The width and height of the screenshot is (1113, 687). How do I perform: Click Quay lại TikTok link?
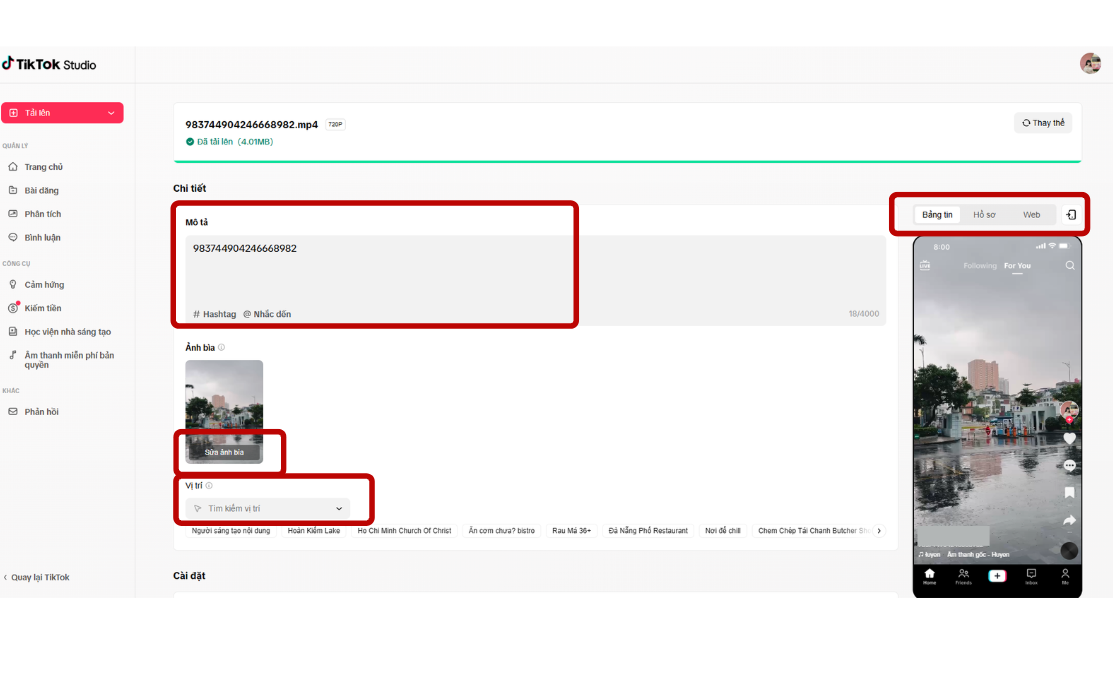(x=36, y=577)
